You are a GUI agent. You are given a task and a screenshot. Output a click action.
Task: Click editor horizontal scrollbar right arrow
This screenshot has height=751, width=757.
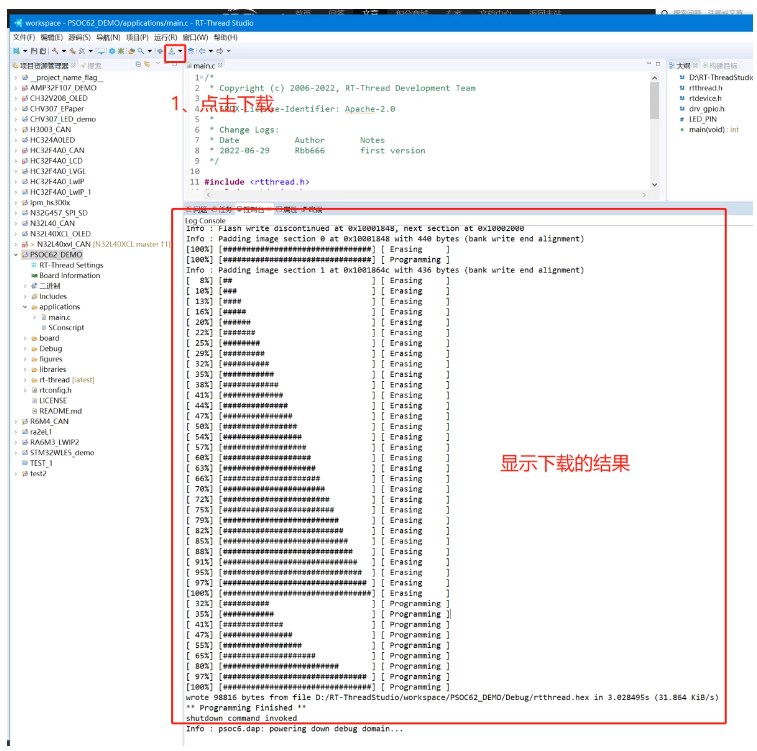tap(644, 195)
